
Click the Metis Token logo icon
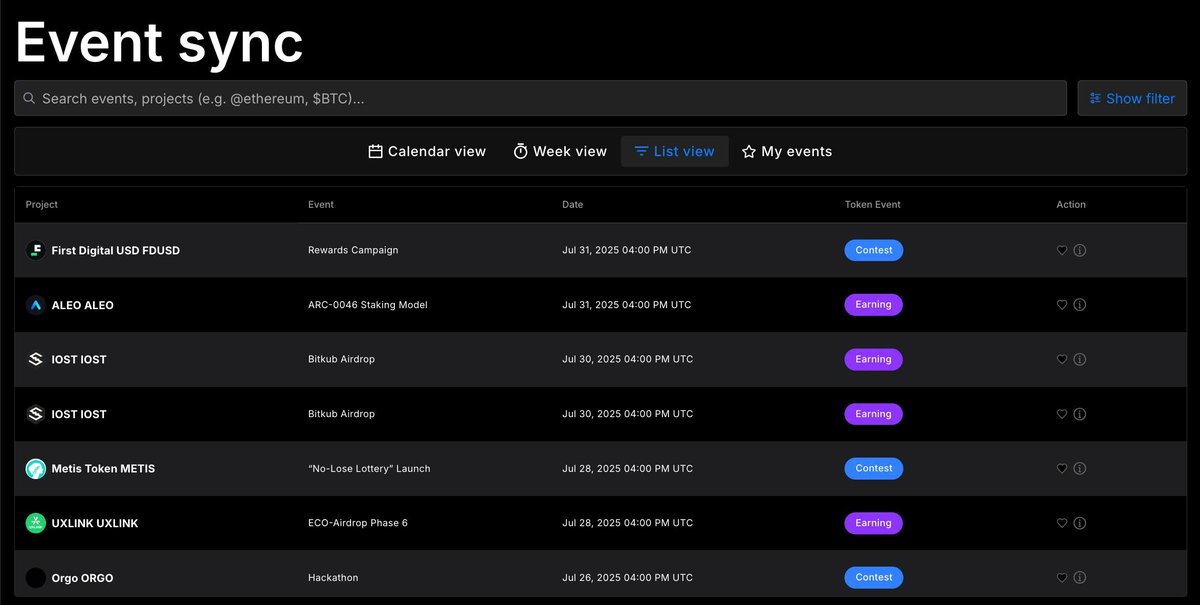[35, 468]
